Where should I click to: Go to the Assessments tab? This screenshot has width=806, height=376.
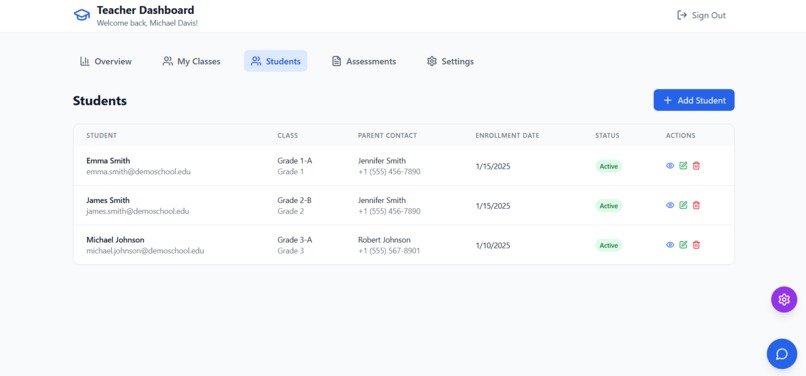point(364,61)
